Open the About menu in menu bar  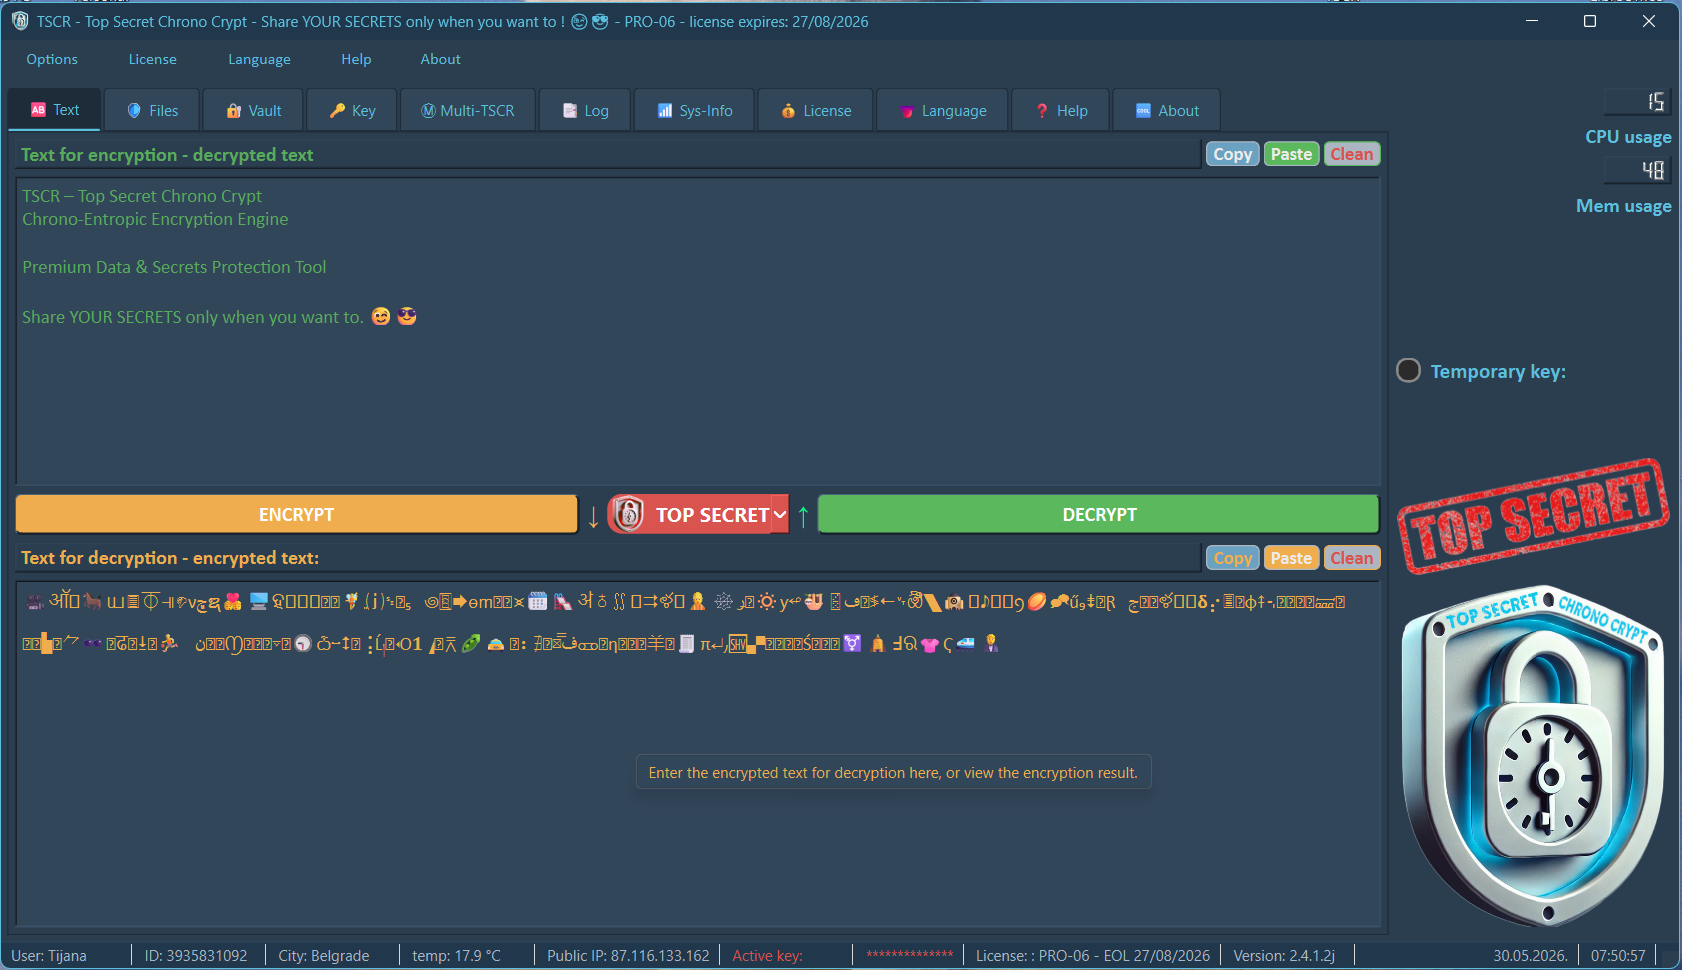(440, 59)
